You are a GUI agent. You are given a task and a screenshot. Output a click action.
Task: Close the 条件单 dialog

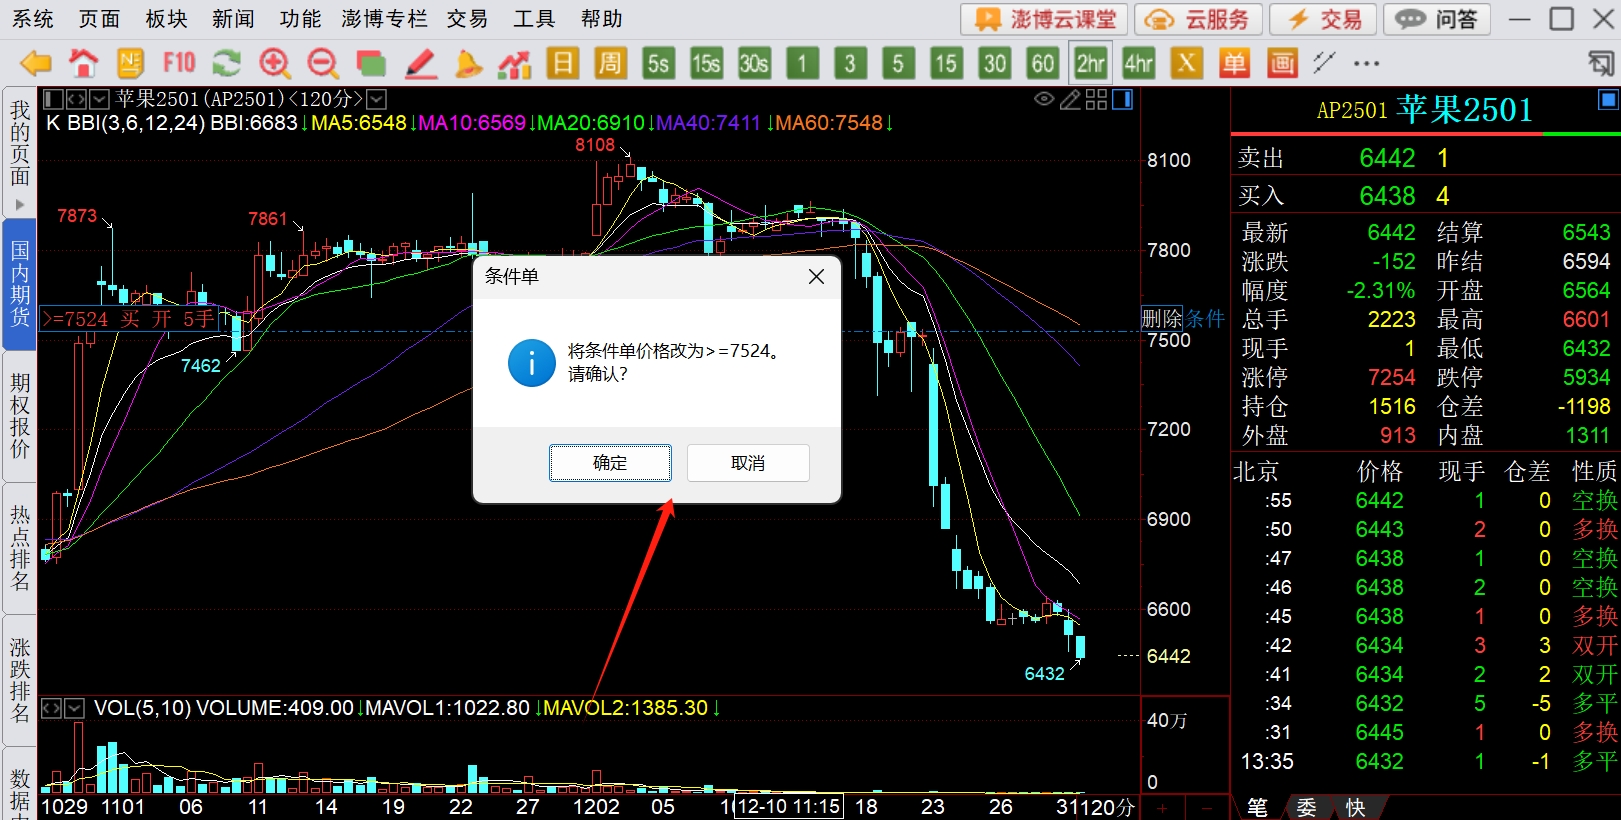[x=816, y=277]
